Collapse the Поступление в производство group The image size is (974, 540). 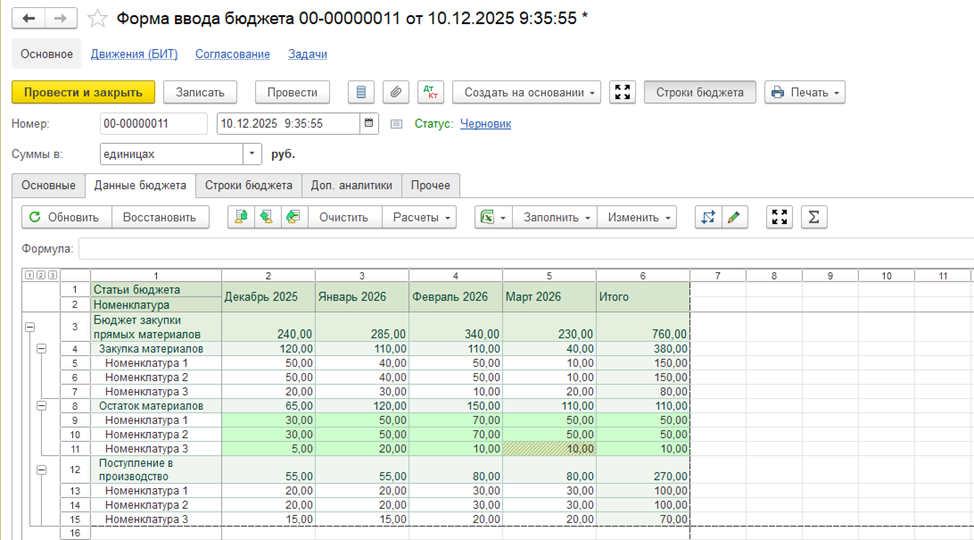(41, 470)
